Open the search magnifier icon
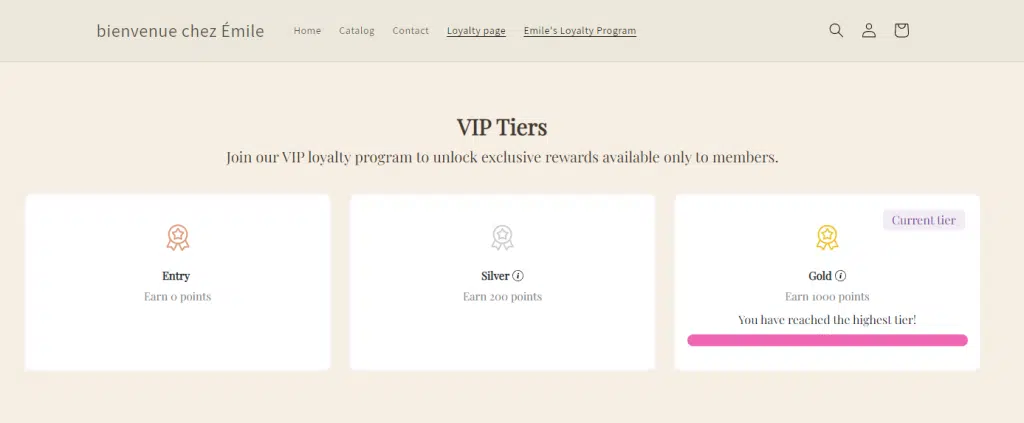1024x423 pixels. pos(836,31)
